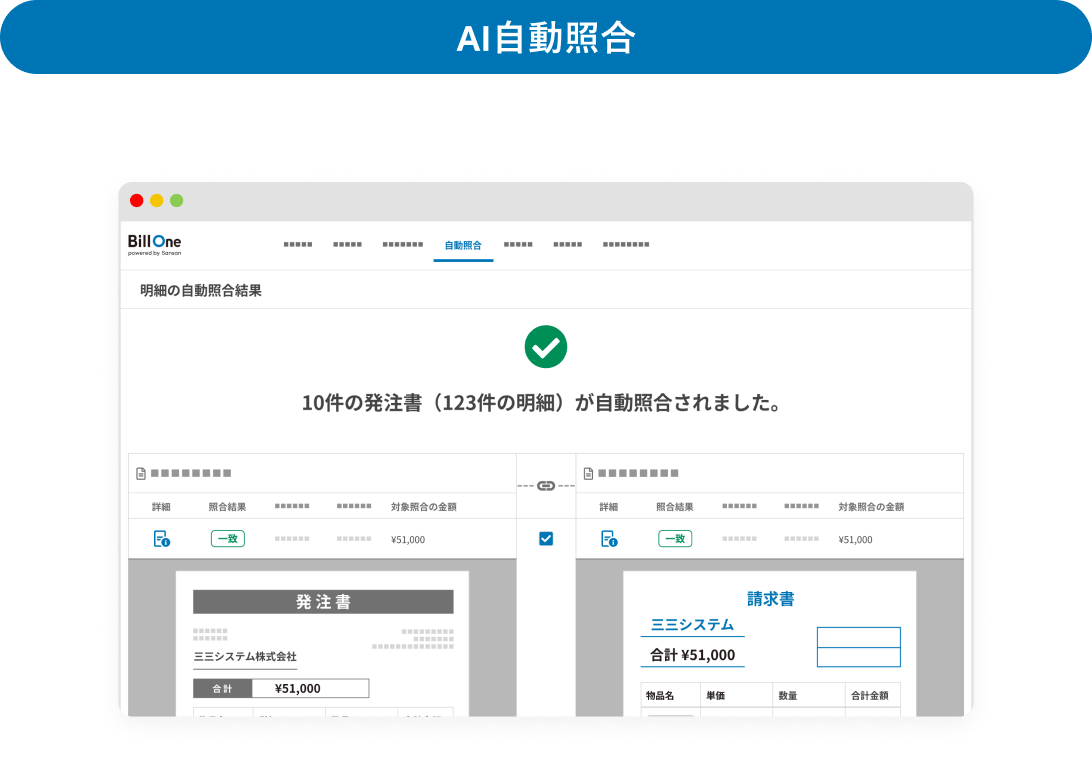Image resolution: width=1092 pixels, height=774 pixels.
Task: Click the 請求書 document preview
Action: point(770,644)
